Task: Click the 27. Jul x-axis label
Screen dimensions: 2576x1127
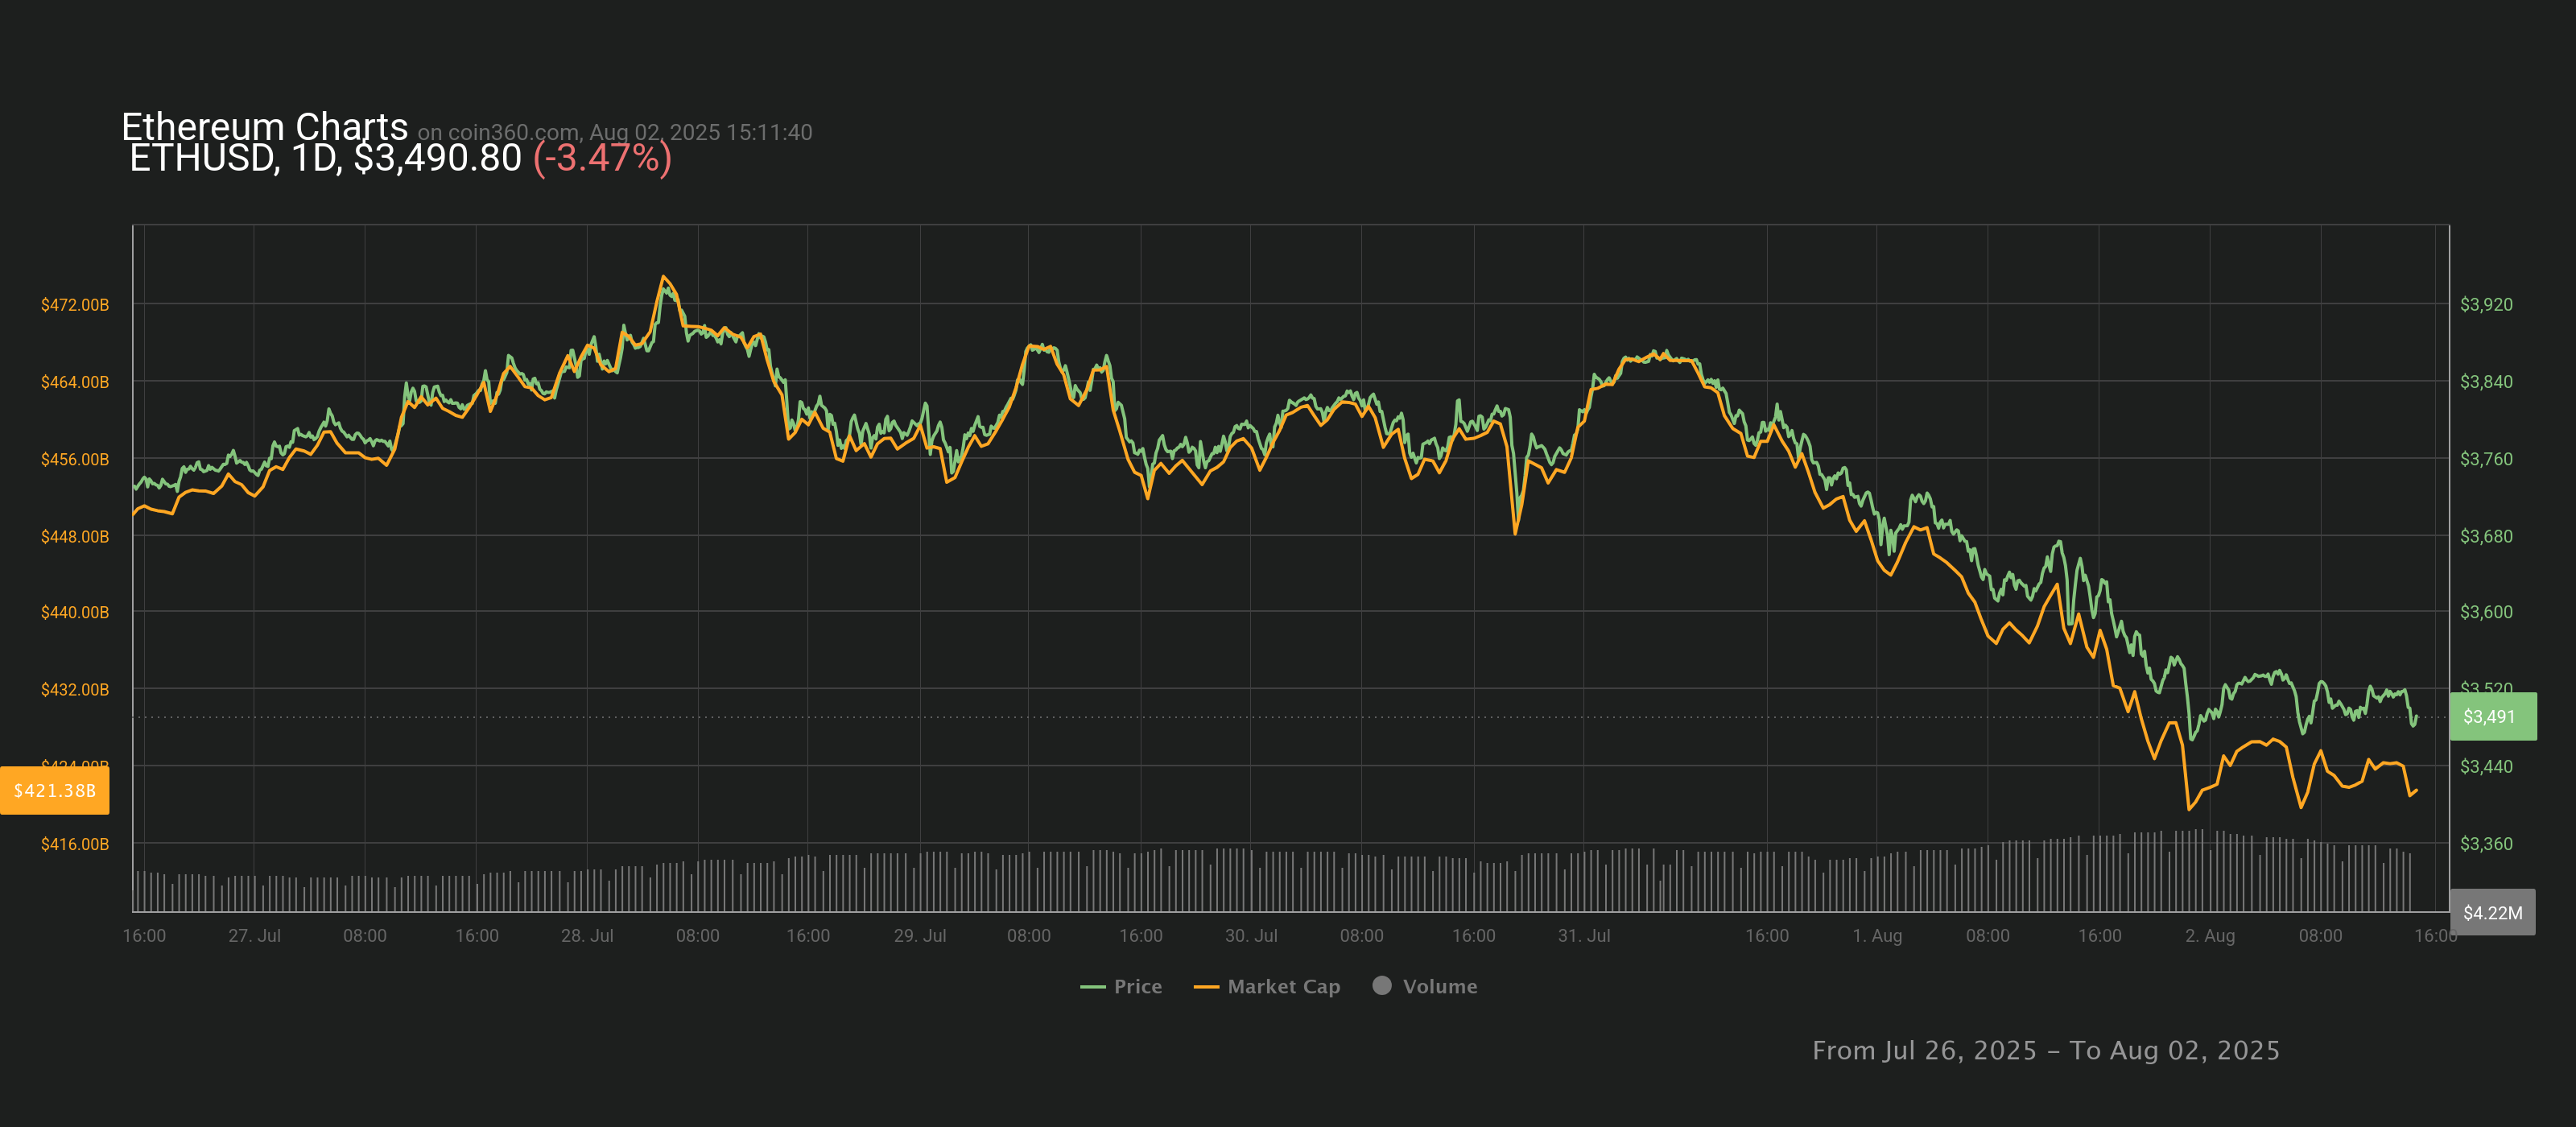Action: pos(254,935)
